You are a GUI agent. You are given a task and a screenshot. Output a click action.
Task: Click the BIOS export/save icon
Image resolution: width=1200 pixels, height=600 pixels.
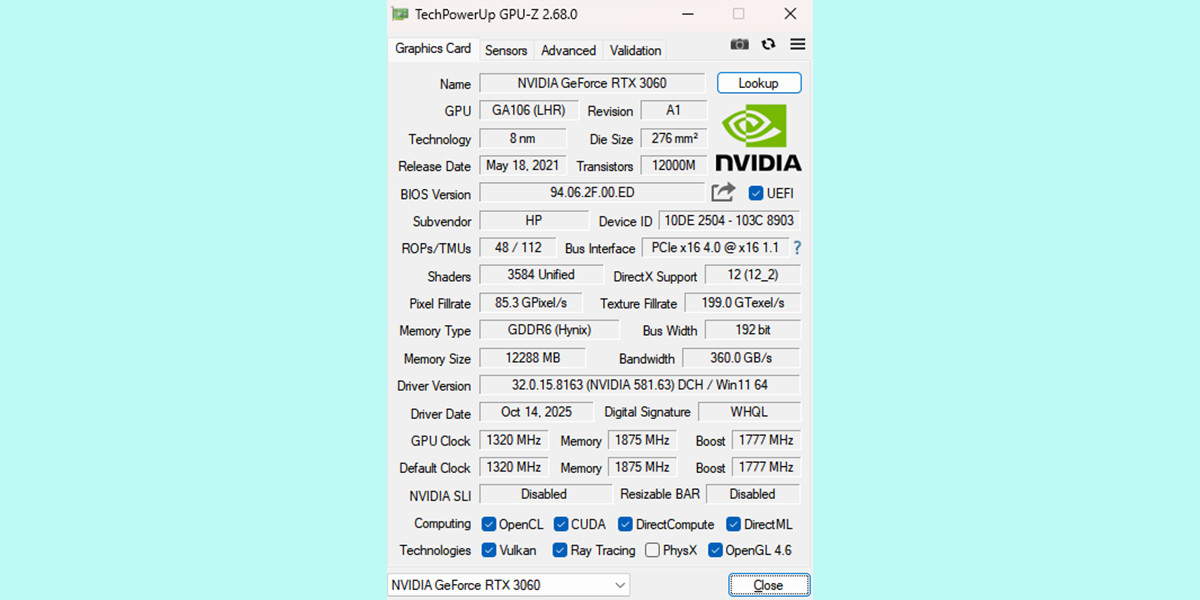[x=722, y=192]
